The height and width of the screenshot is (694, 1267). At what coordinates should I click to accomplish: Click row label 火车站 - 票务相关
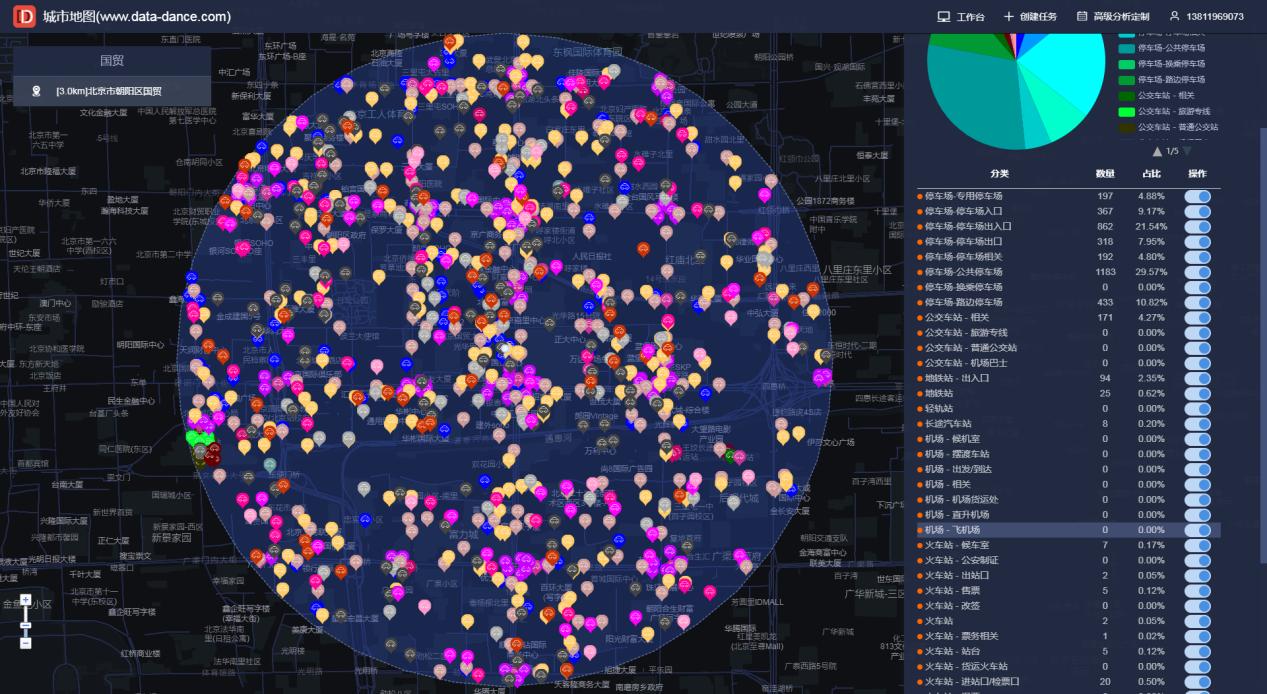pos(961,636)
